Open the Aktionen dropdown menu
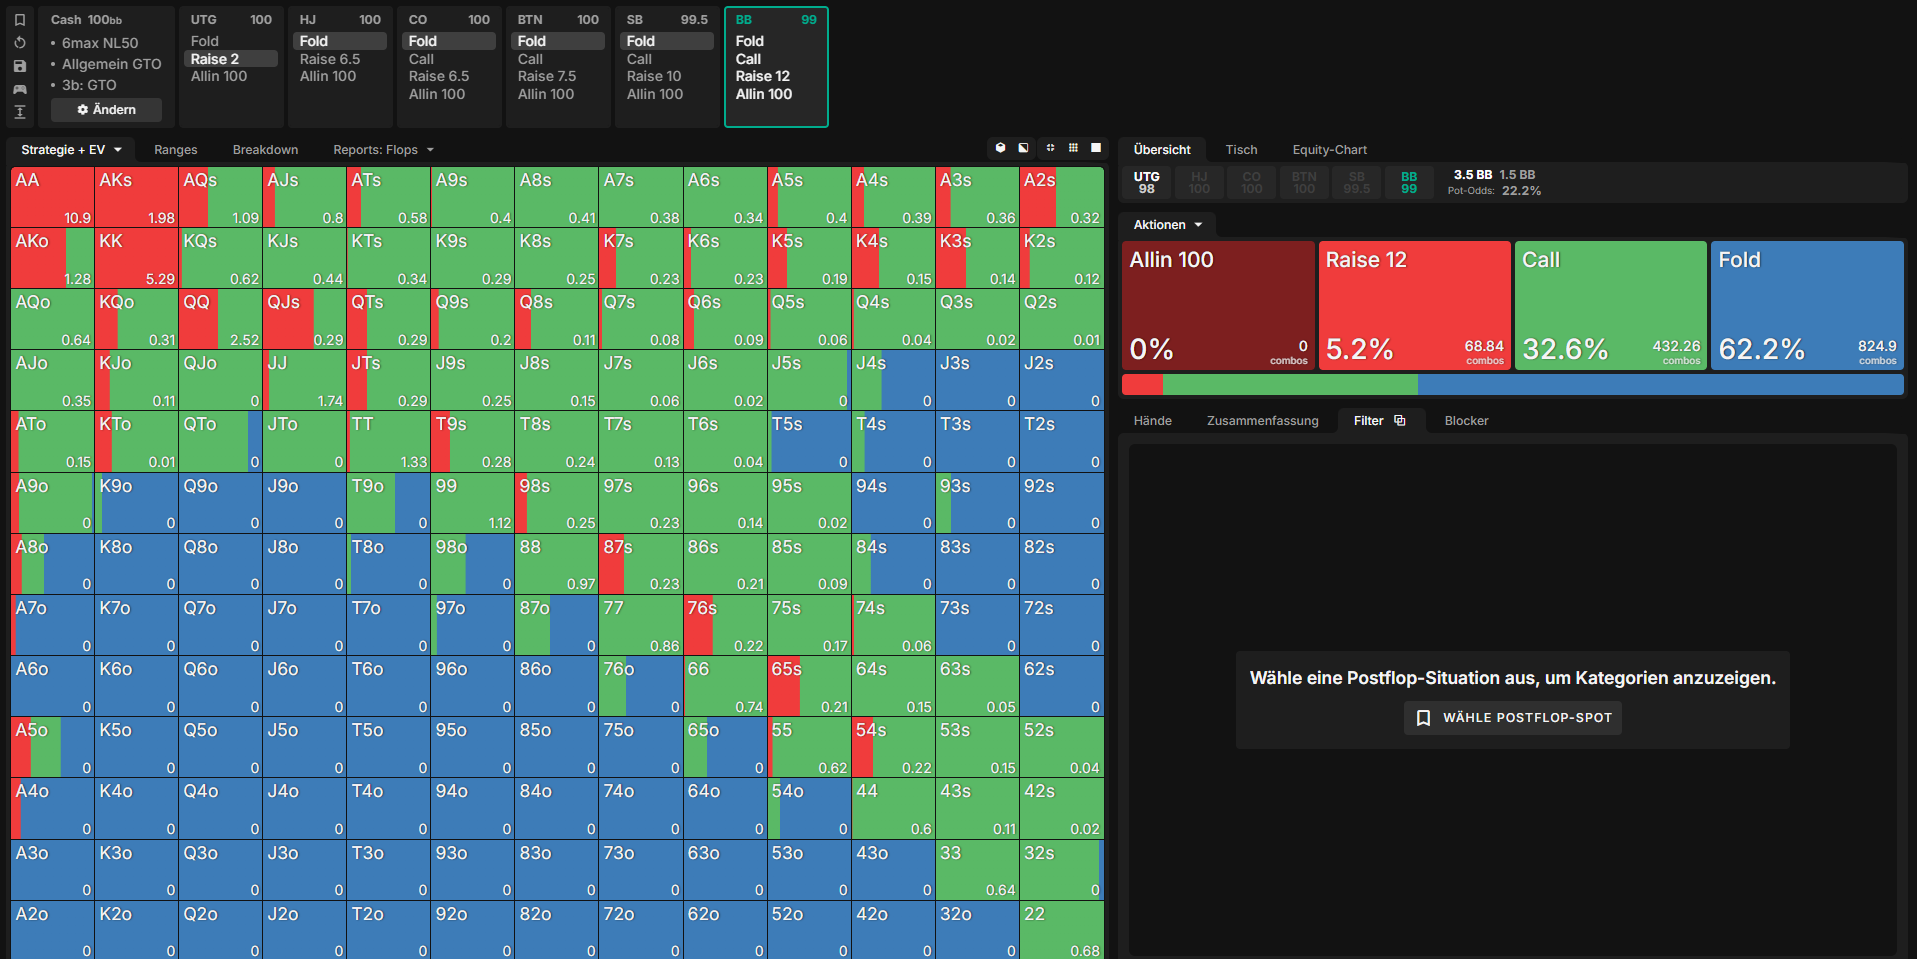Image resolution: width=1917 pixels, height=959 pixels. coord(1168,225)
